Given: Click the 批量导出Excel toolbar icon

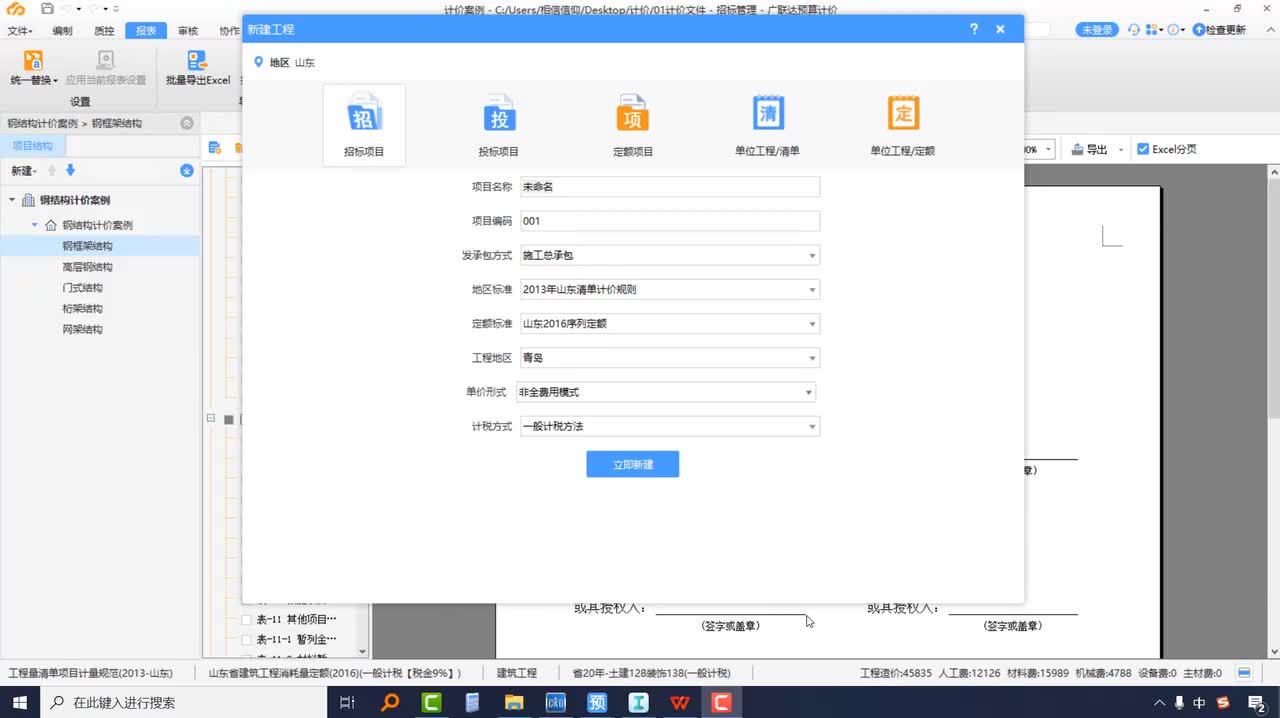Looking at the screenshot, I should point(197,61).
